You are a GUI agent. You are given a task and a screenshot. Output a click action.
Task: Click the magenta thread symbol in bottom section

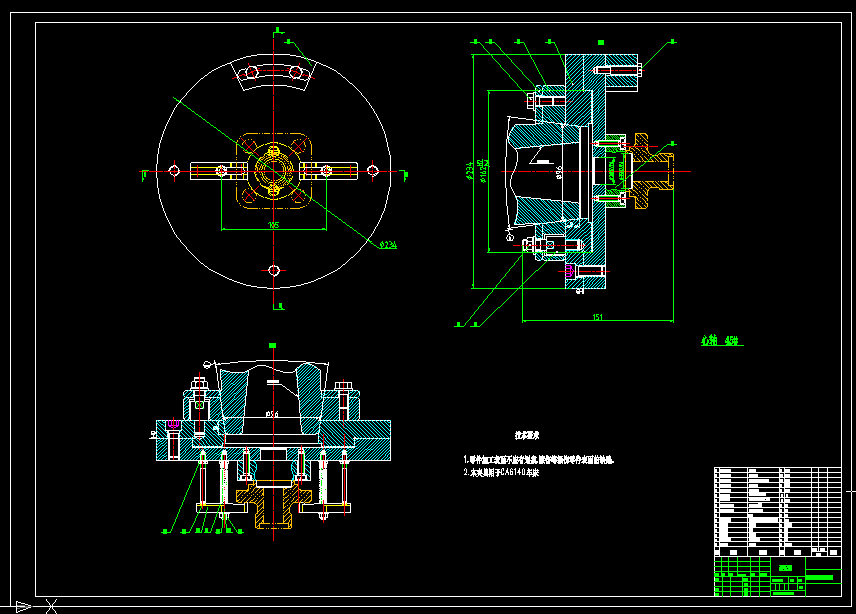(173, 424)
